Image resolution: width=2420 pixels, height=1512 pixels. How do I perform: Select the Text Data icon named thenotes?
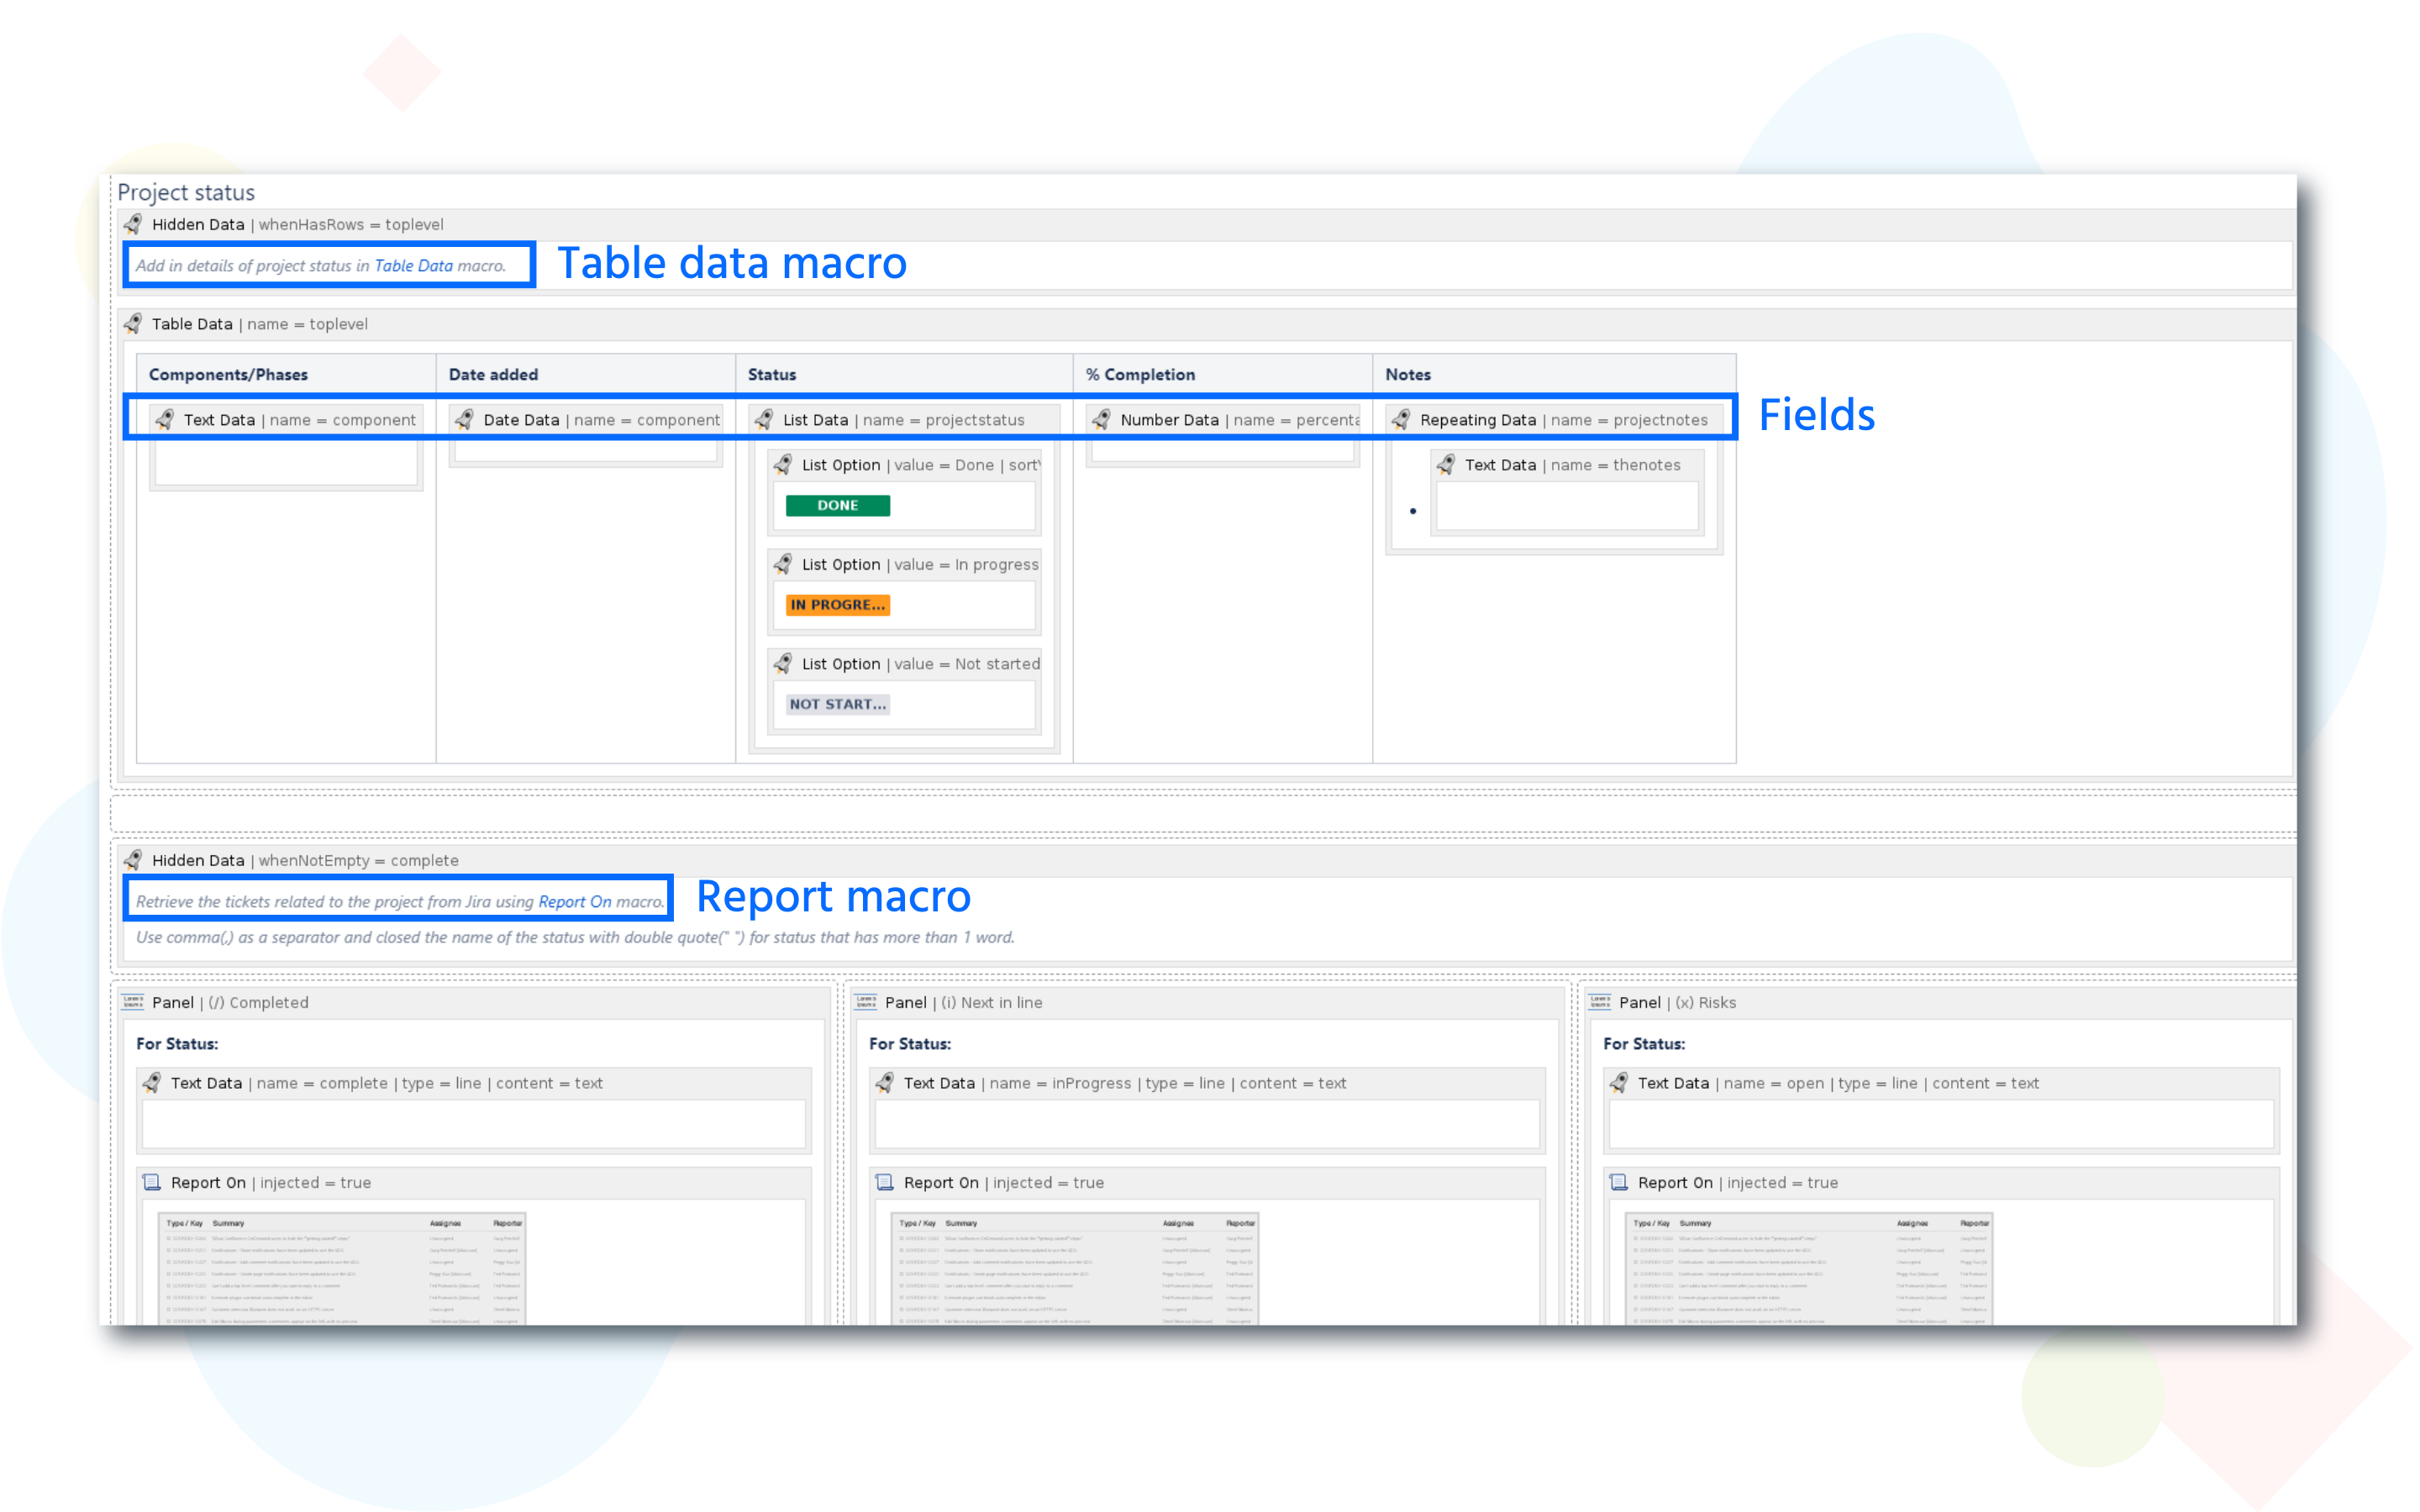pos(1446,464)
